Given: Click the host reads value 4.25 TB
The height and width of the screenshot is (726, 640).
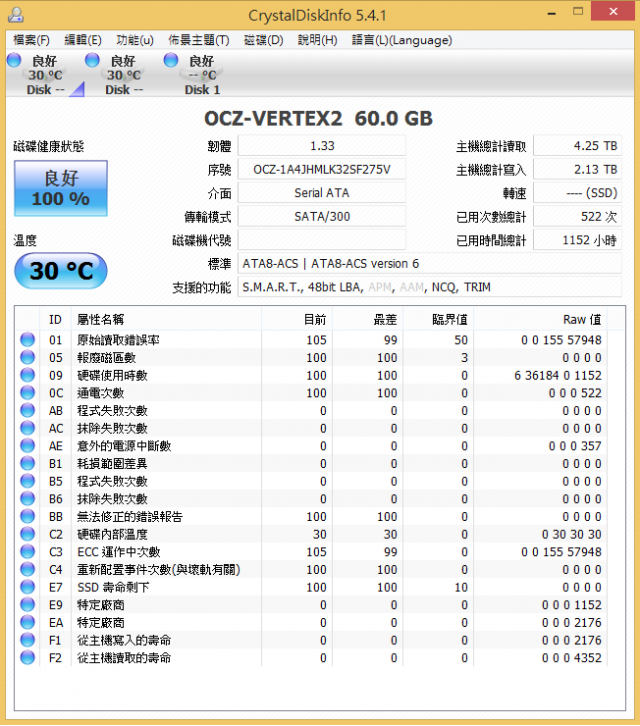Looking at the screenshot, I should (x=577, y=146).
